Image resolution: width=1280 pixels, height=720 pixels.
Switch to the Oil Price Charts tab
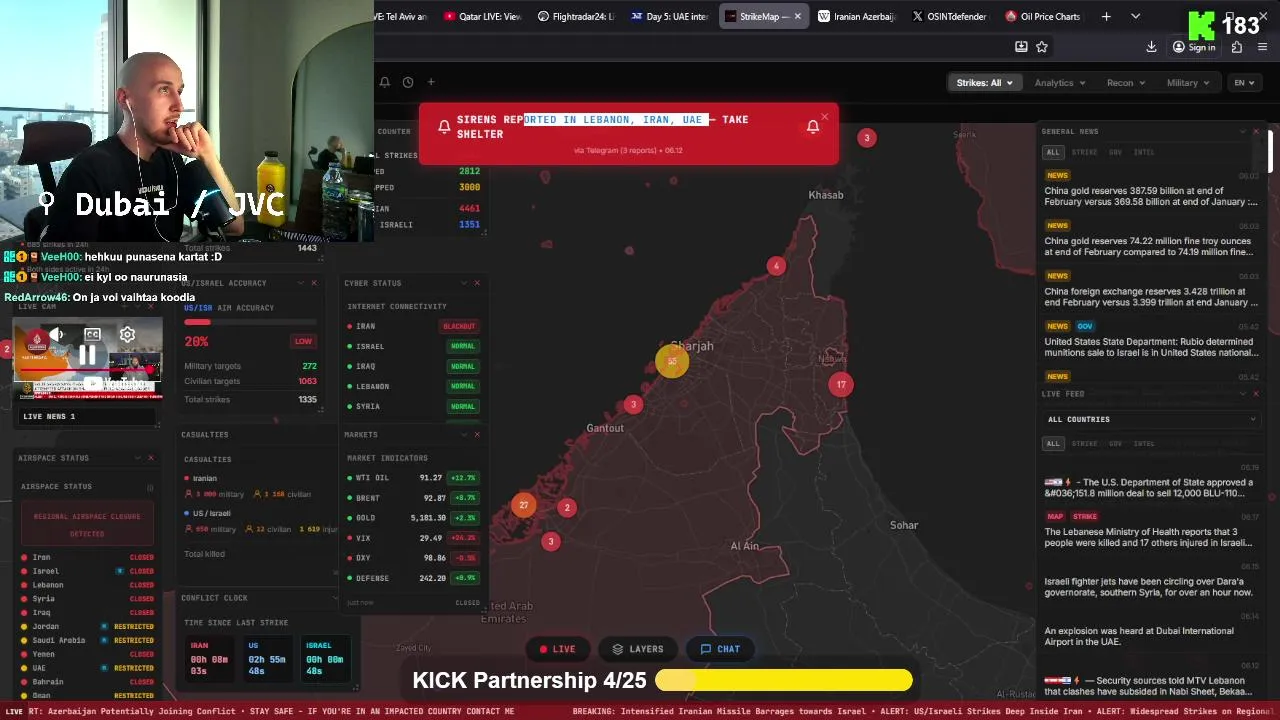pos(1043,16)
